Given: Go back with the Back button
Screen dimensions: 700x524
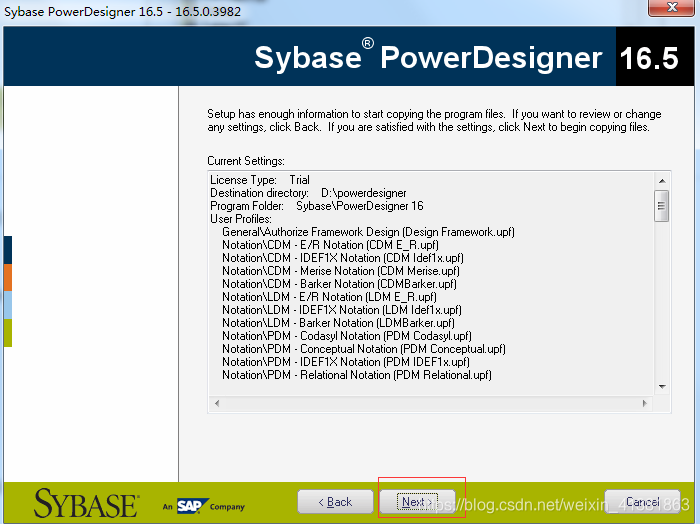Looking at the screenshot, I should coord(335,502).
